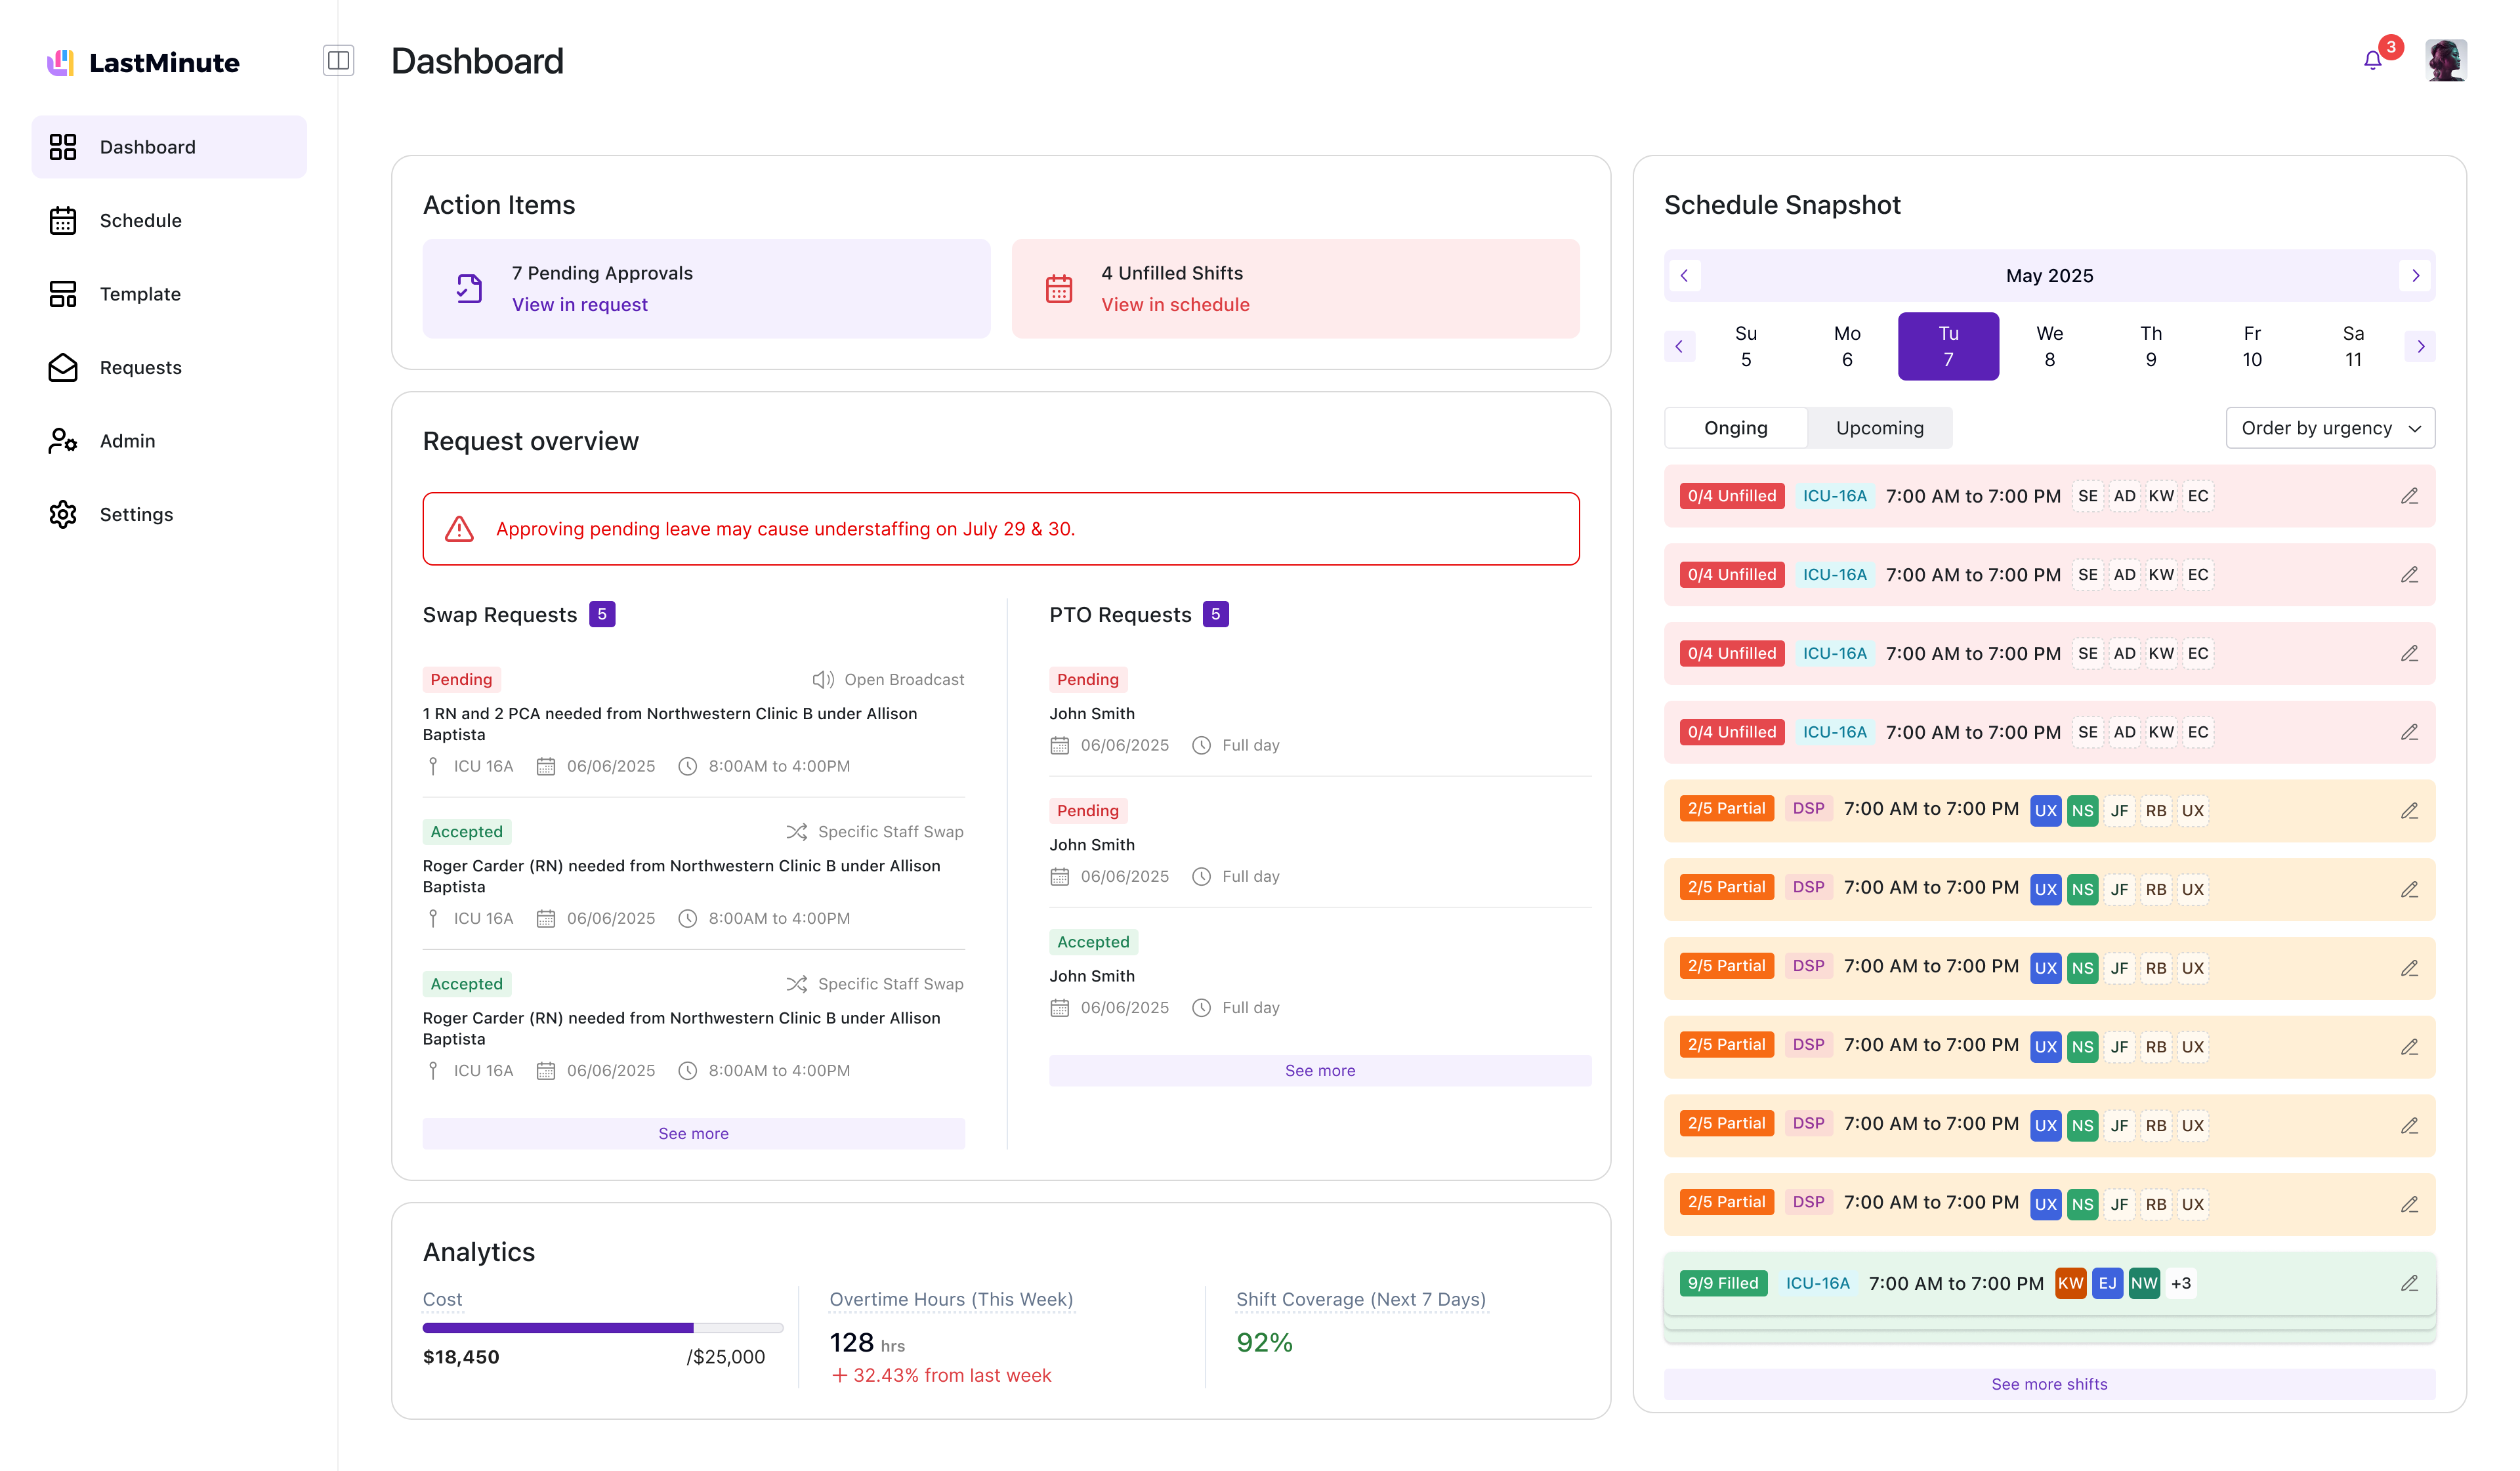Select Tuesday the 7th in the calendar
The image size is (2520, 1471).
click(1948, 346)
